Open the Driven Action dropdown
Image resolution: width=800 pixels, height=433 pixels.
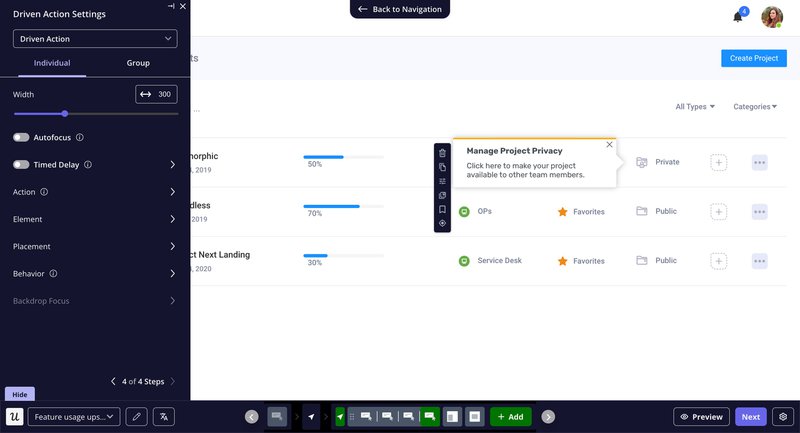pos(95,39)
